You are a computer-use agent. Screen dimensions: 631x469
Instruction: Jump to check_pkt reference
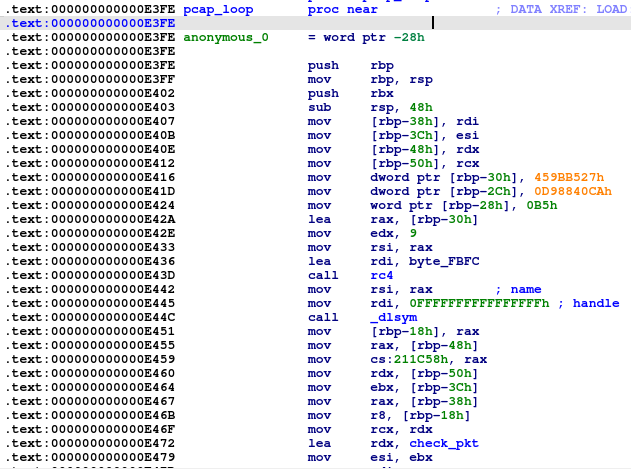(444, 443)
